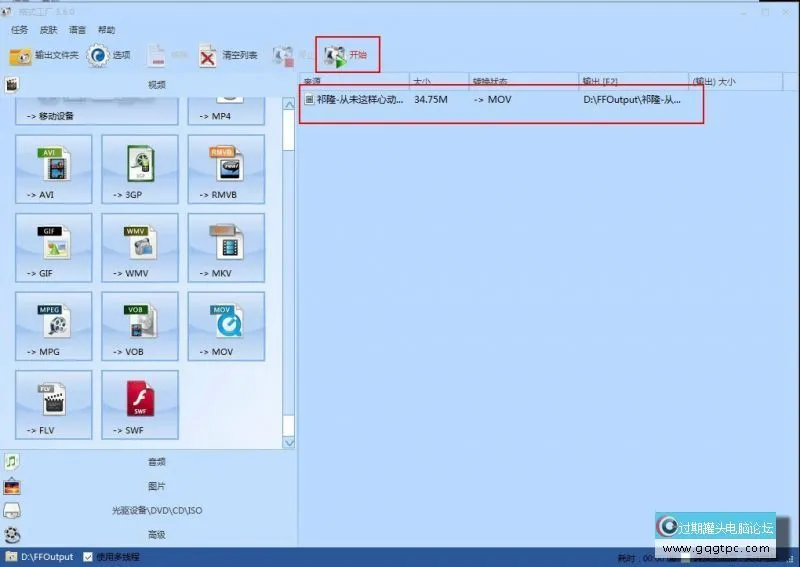The width and height of the screenshot is (800, 567).
Task: Sort by the 大小 size column header
Action: coord(439,82)
